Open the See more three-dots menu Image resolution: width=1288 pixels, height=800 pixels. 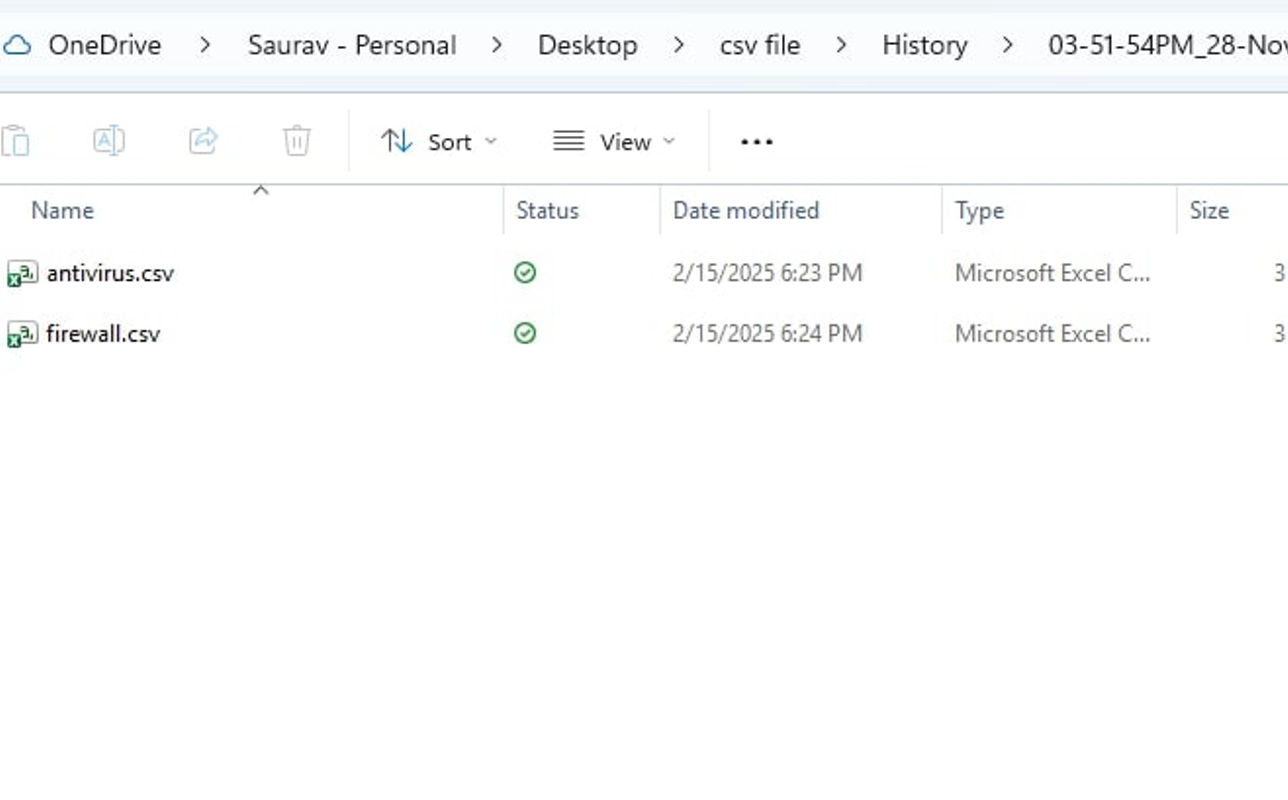(x=756, y=142)
